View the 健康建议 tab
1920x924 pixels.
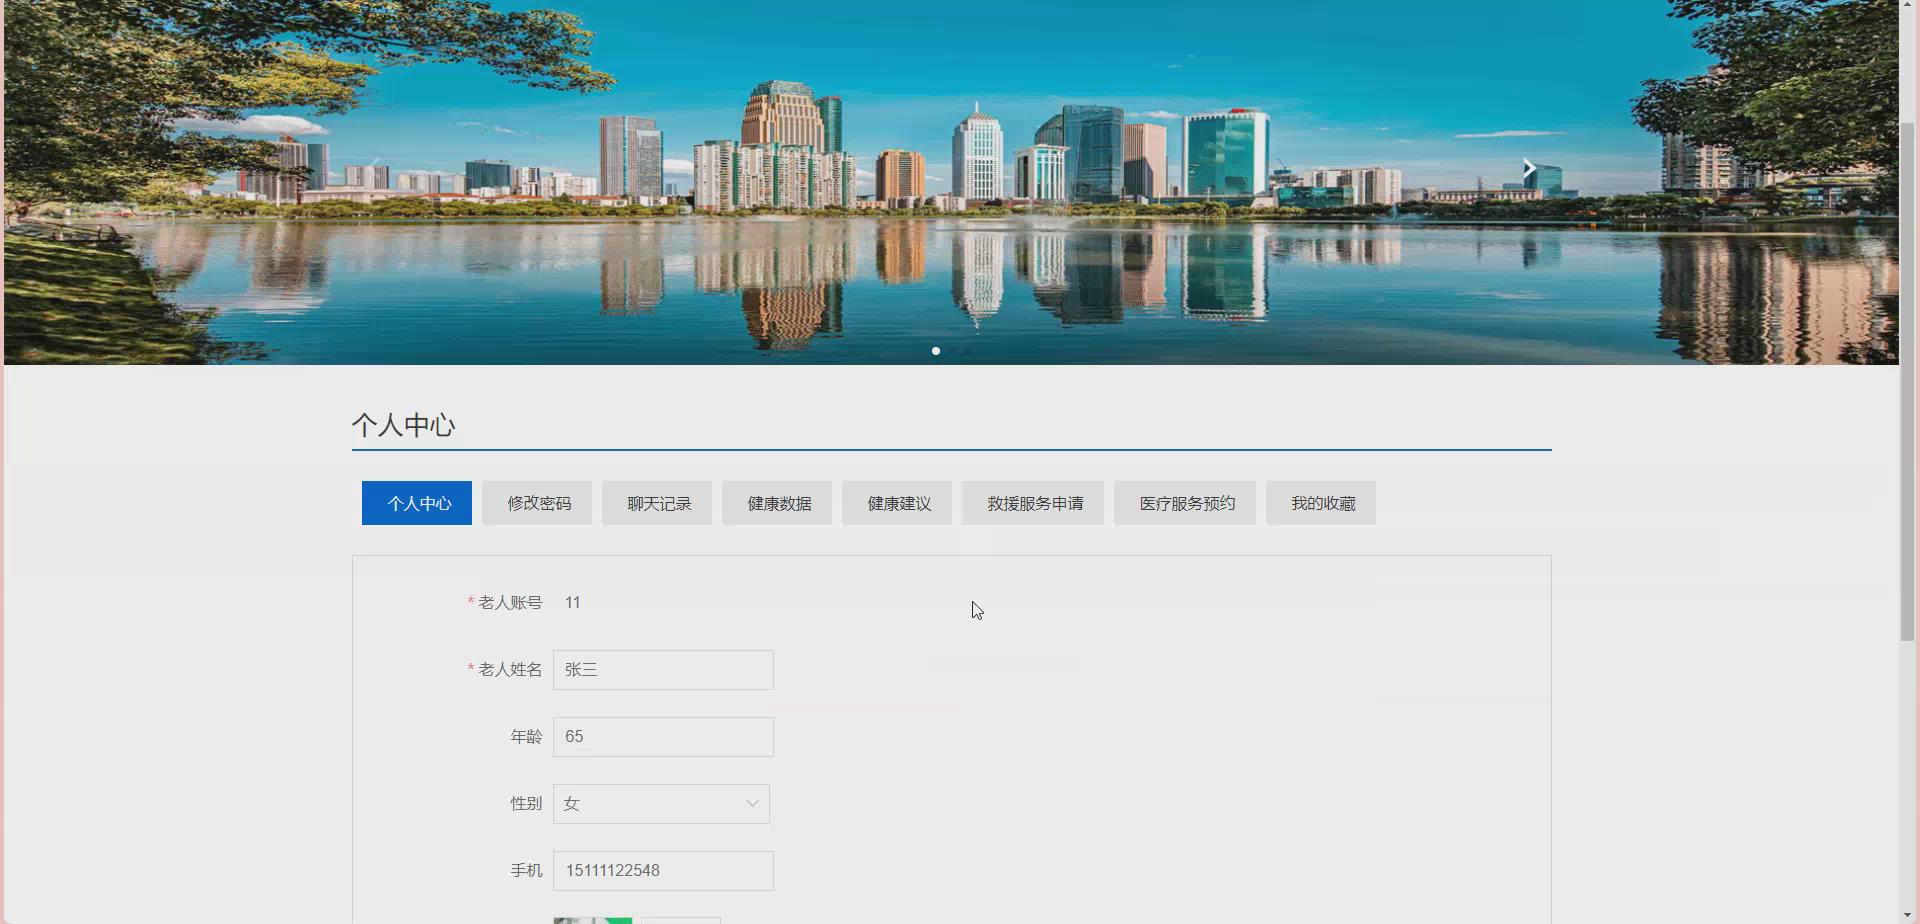coord(896,503)
